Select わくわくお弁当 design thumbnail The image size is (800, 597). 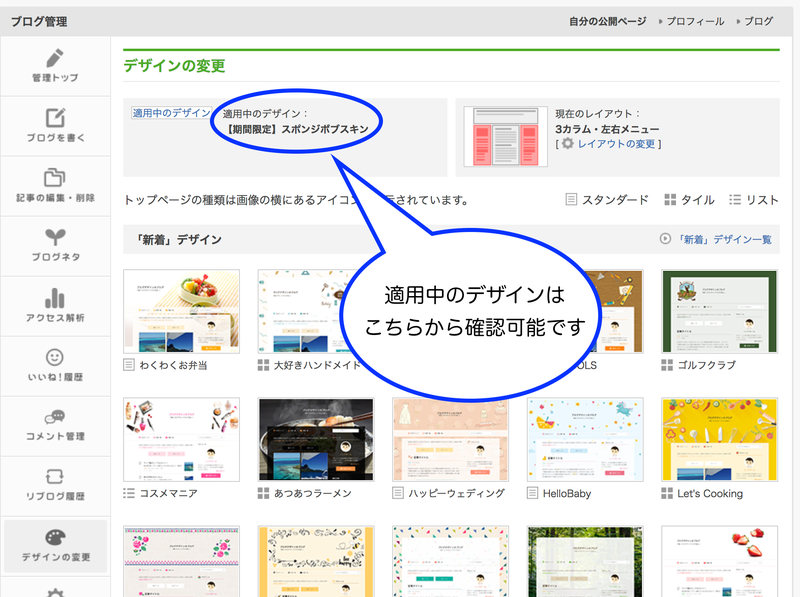coord(181,311)
